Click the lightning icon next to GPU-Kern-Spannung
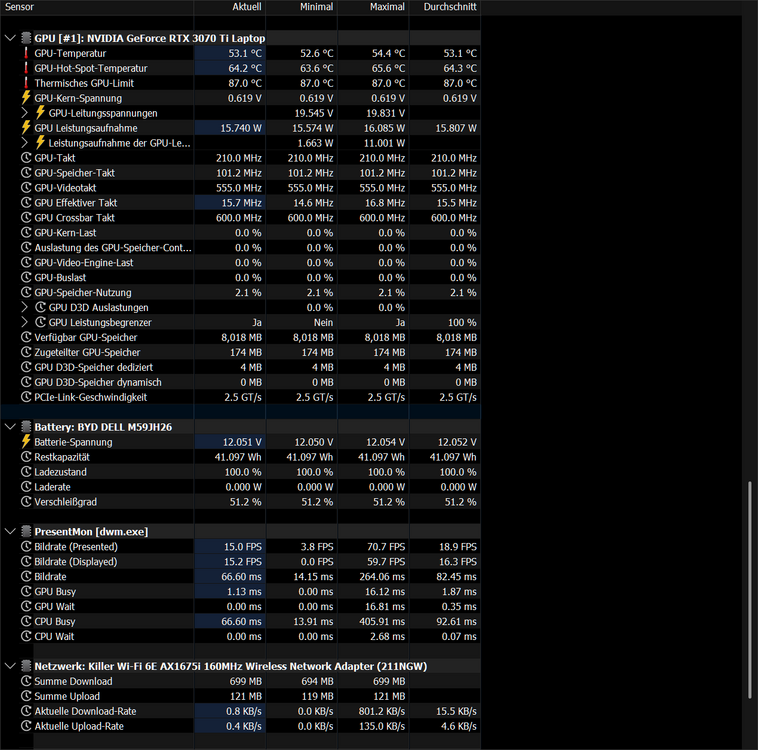The image size is (758, 750). pyautogui.click(x=27, y=98)
